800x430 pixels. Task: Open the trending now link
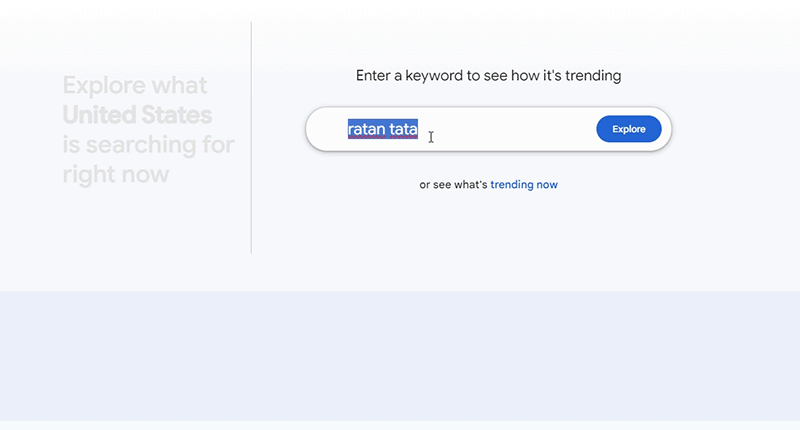pos(524,185)
